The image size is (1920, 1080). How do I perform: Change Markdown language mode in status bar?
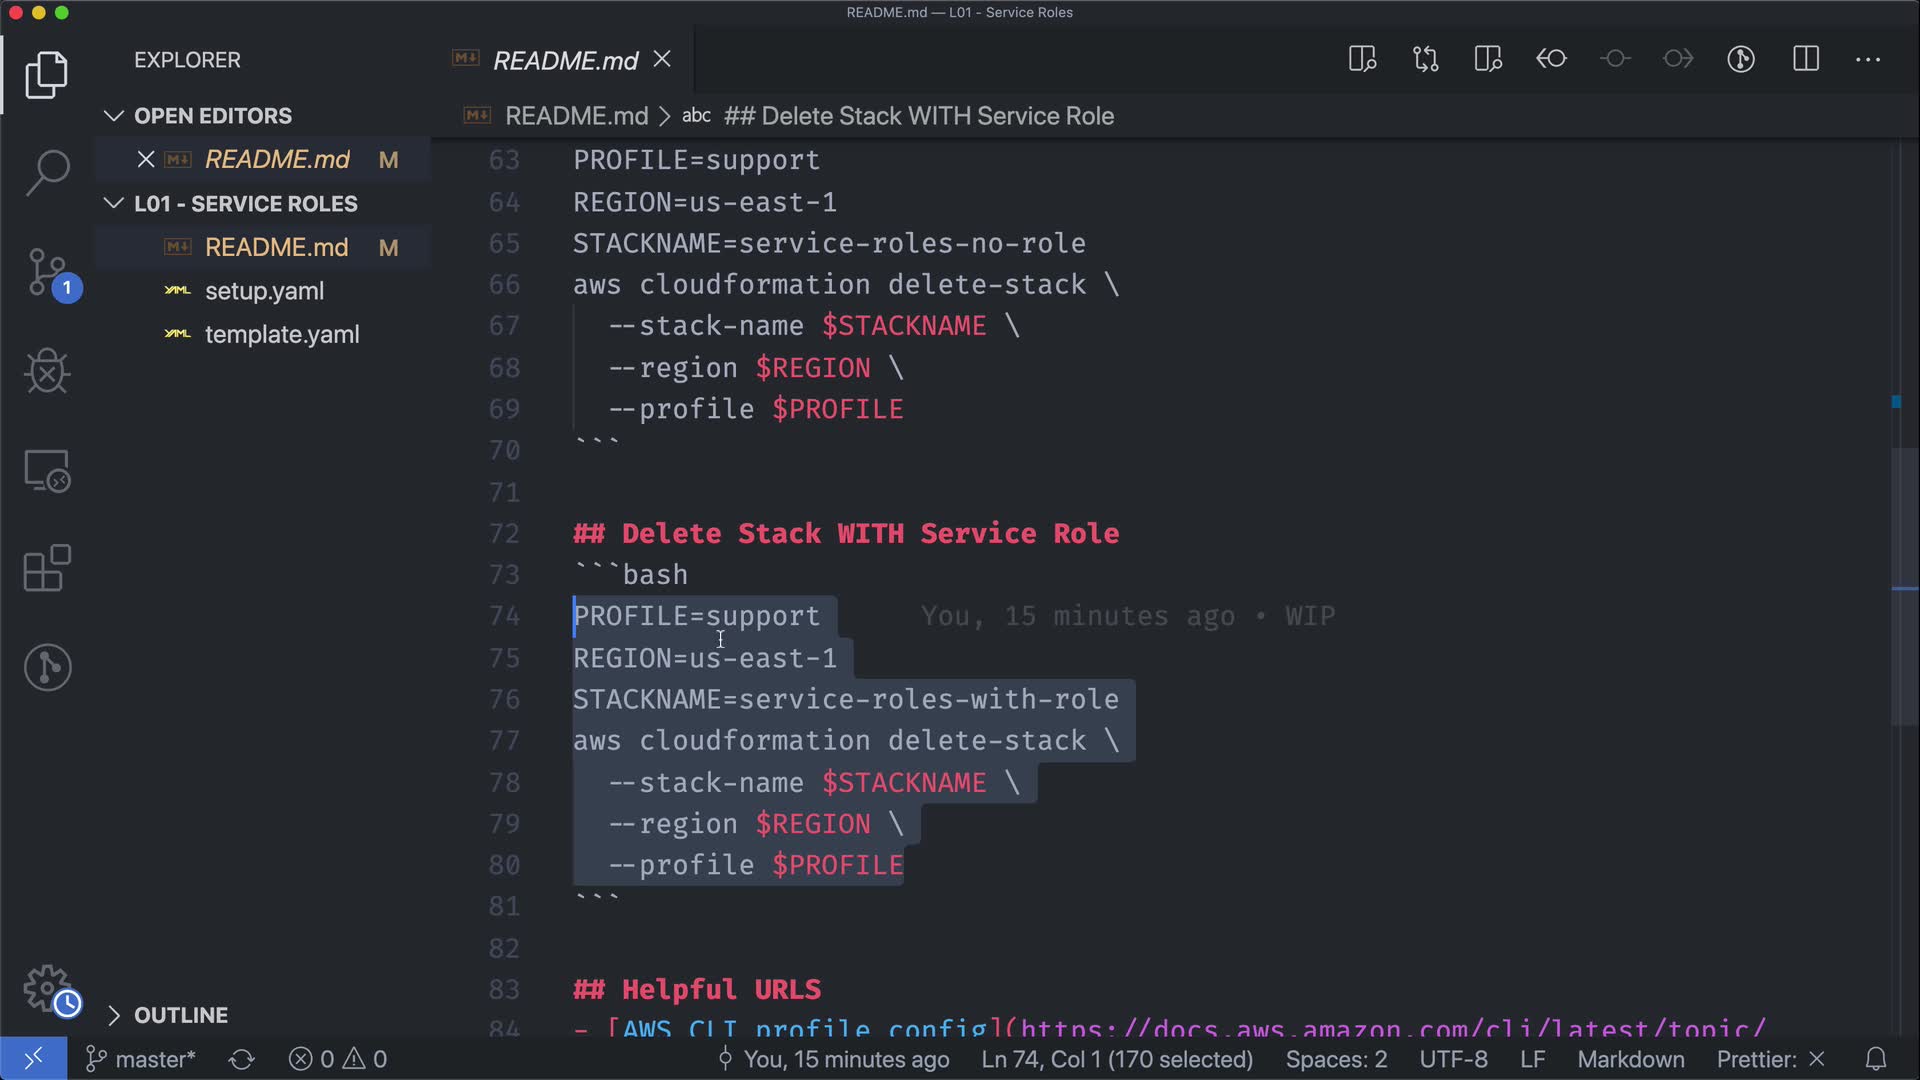(x=1630, y=1059)
